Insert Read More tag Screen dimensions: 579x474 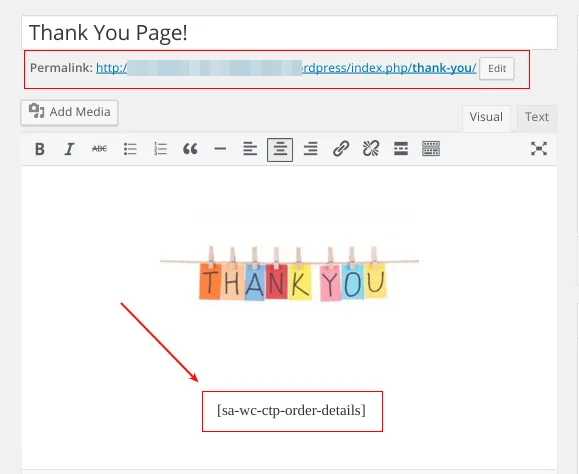[401, 149]
